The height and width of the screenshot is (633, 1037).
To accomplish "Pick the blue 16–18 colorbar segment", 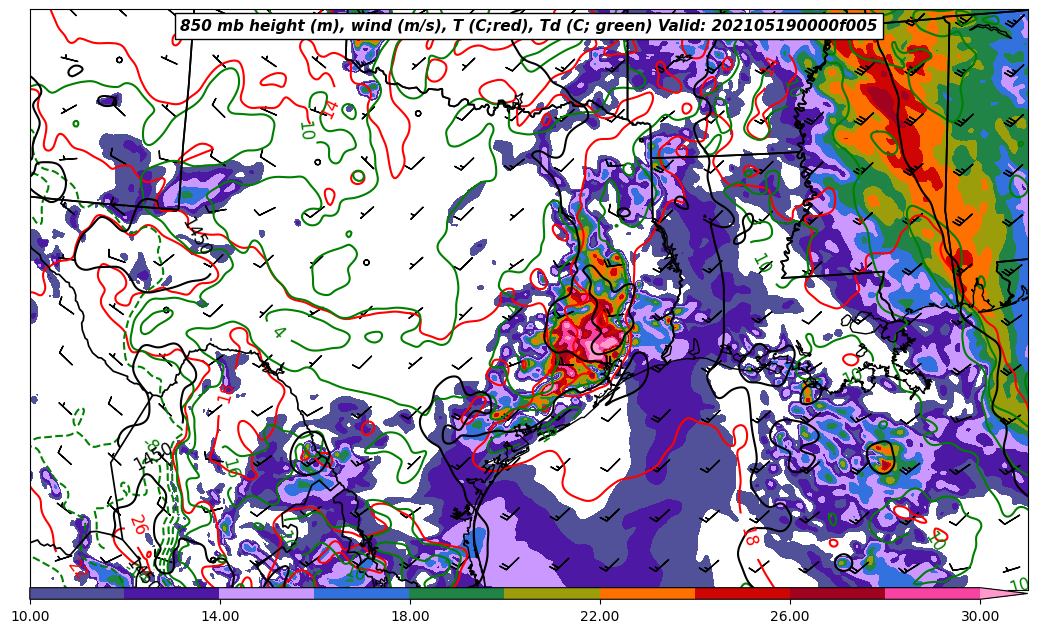I will point(362,593).
